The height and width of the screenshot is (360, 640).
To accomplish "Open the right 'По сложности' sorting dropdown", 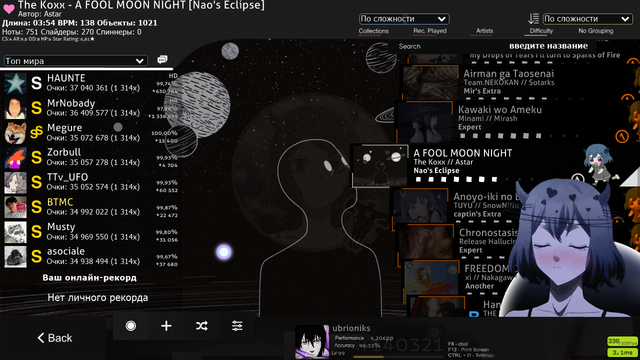I will (x=587, y=19).
